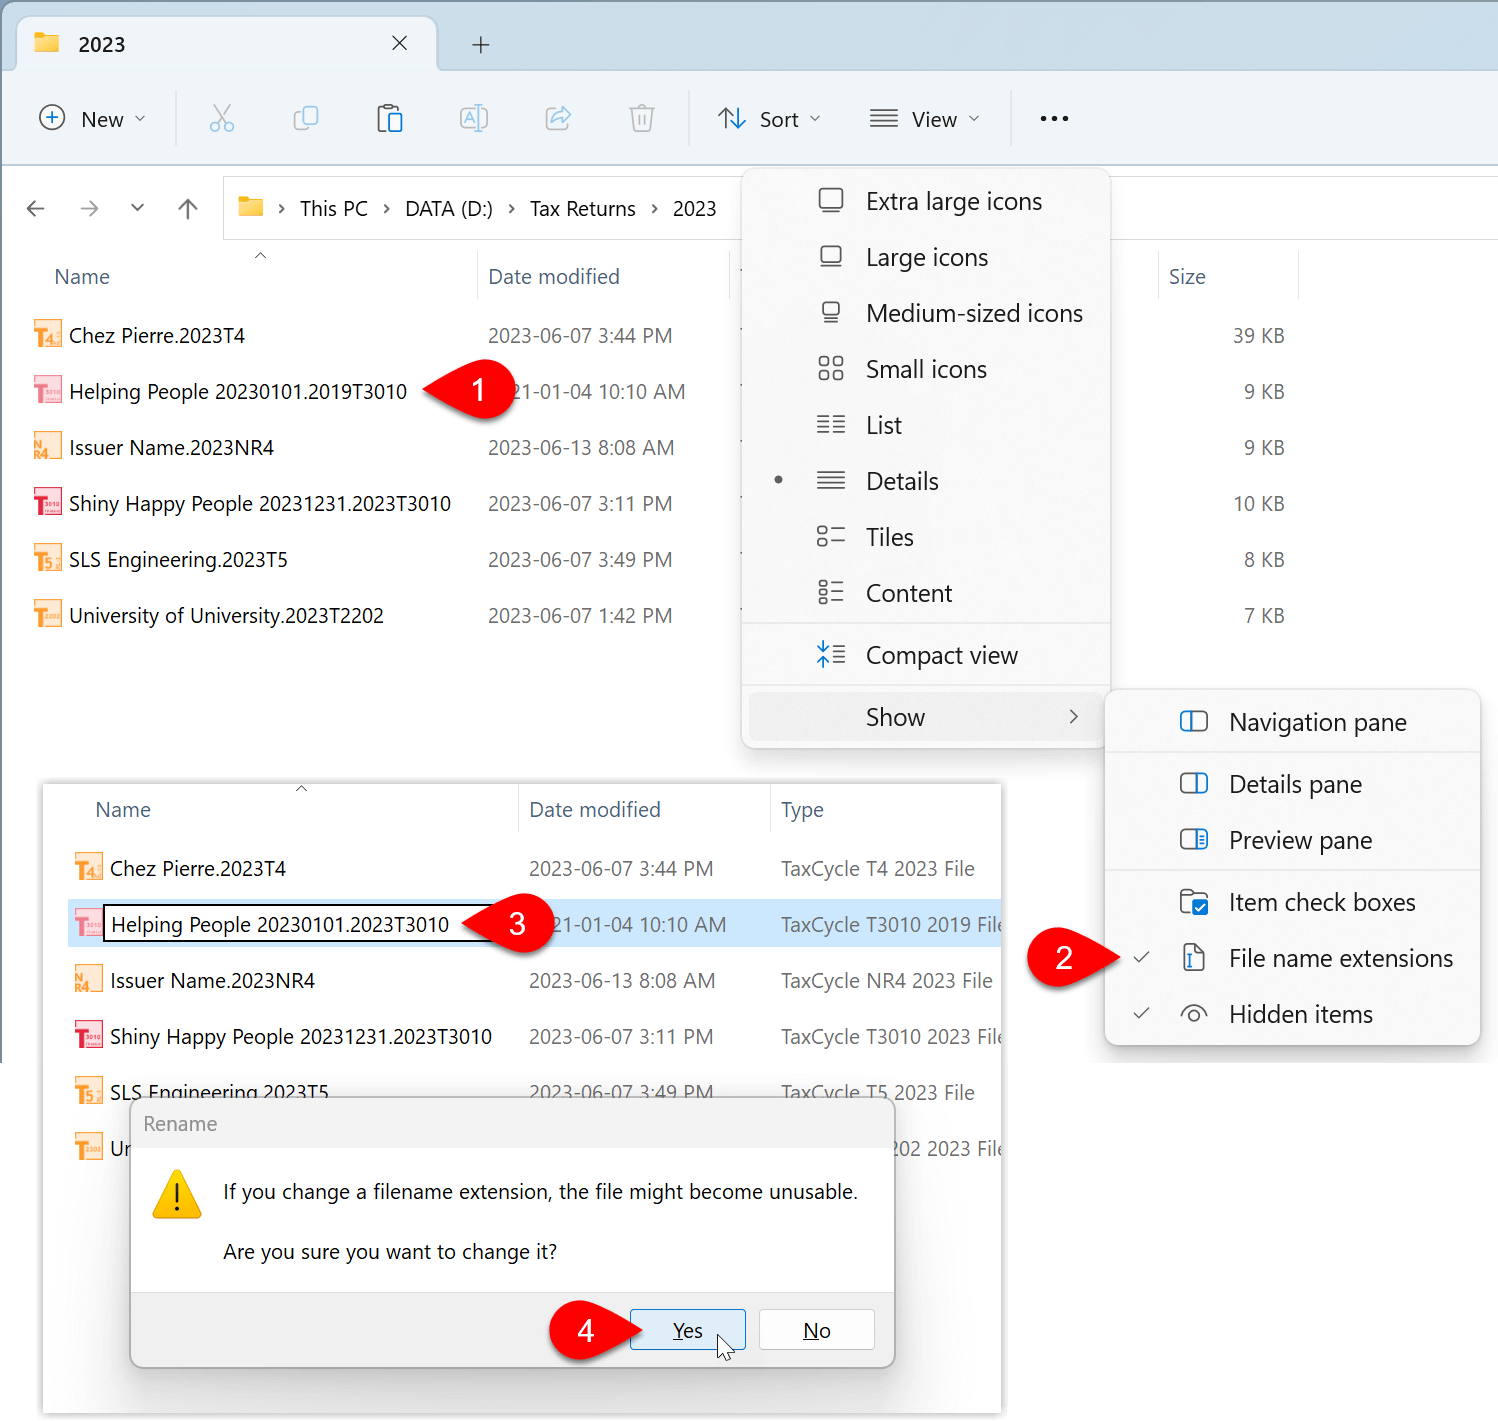This screenshot has height=1421, width=1498.
Task: Open recent locations dropdown chevron
Action: (x=138, y=207)
